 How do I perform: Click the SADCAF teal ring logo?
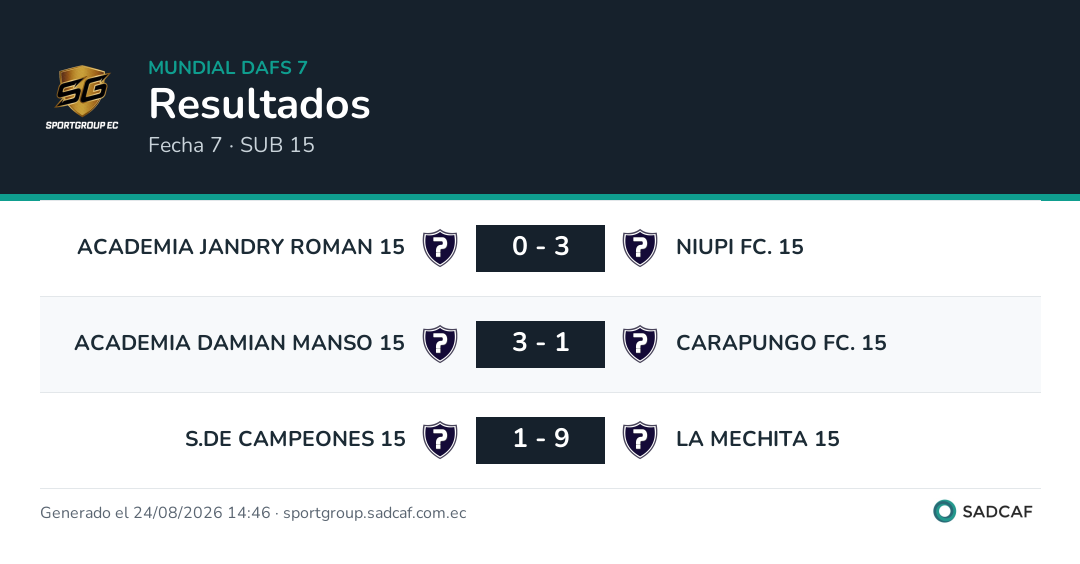(x=944, y=512)
